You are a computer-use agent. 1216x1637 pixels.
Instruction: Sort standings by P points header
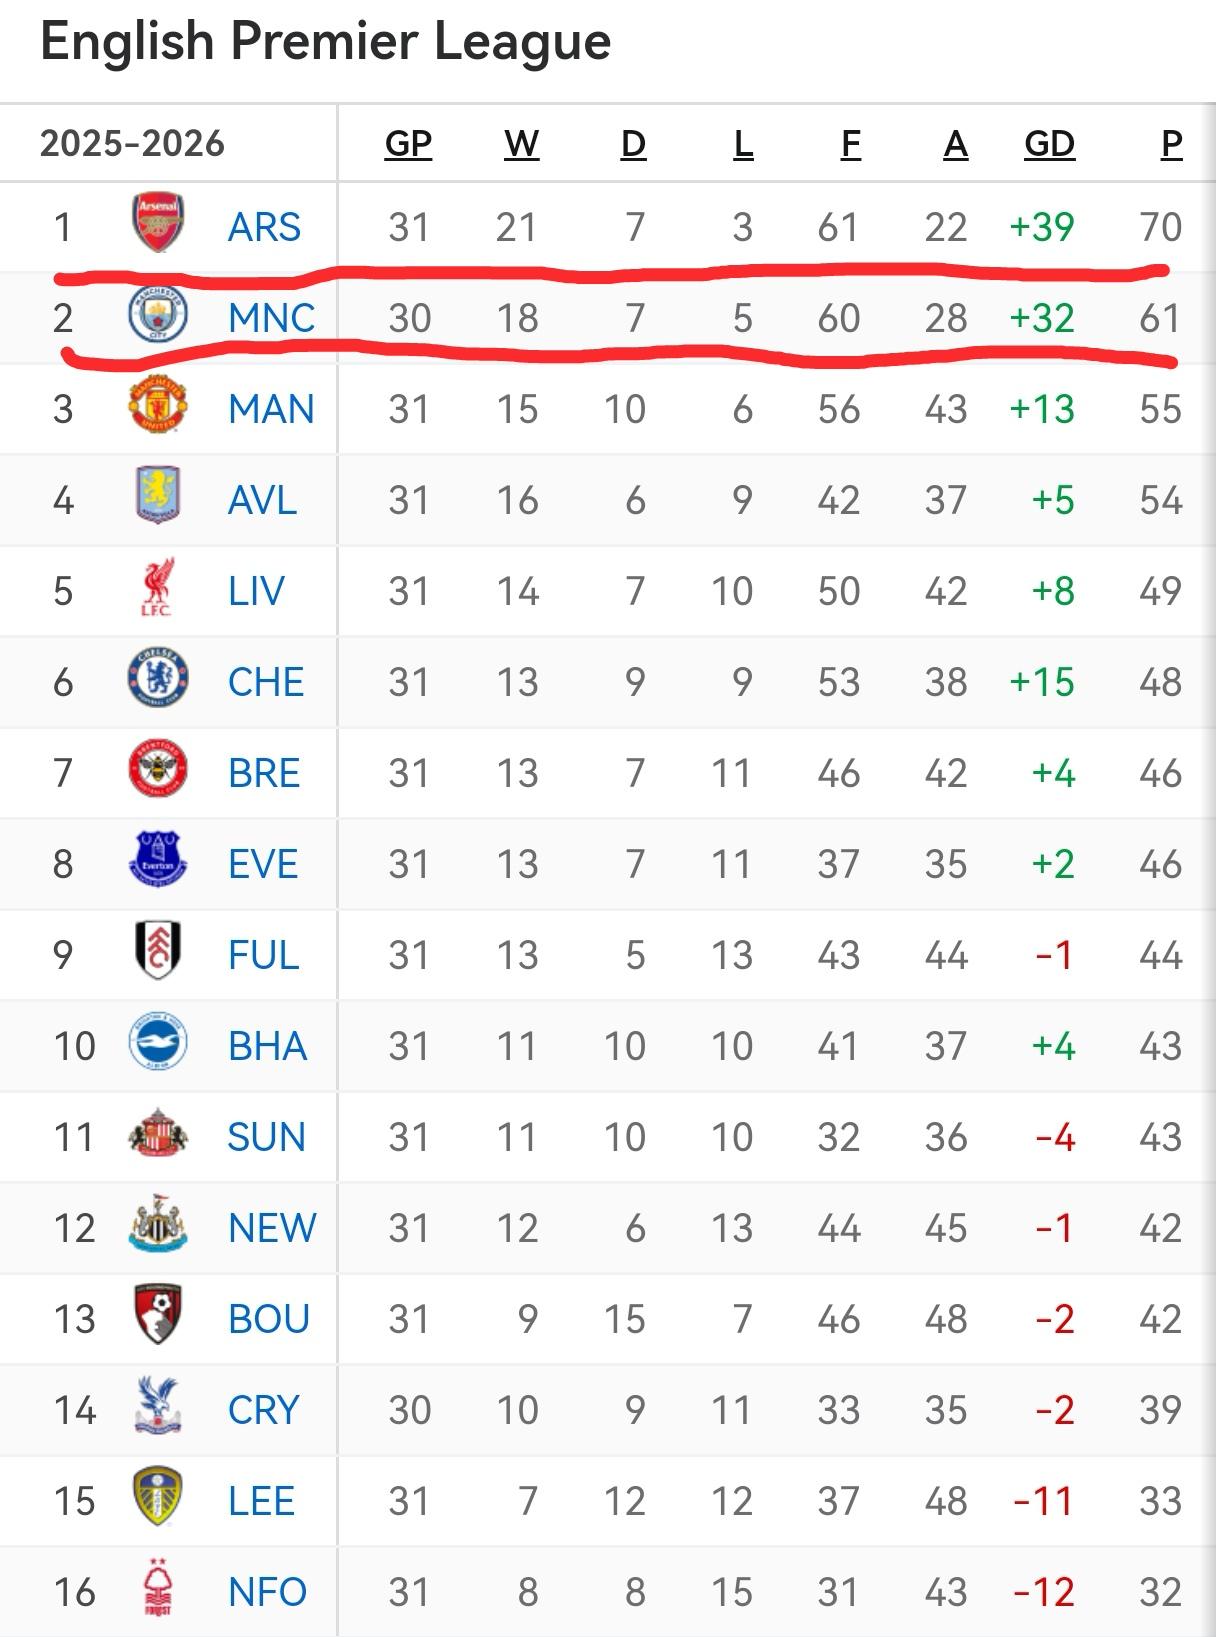click(1171, 144)
